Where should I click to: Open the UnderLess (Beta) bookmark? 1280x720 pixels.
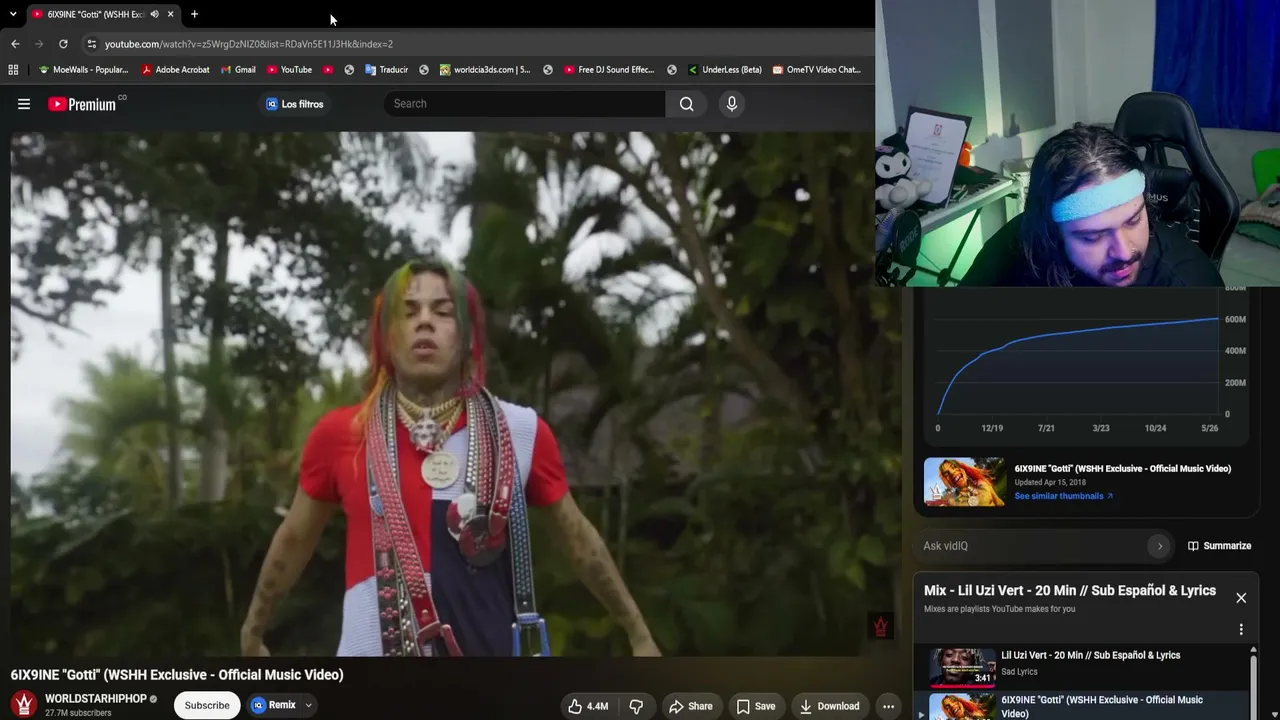(725, 70)
